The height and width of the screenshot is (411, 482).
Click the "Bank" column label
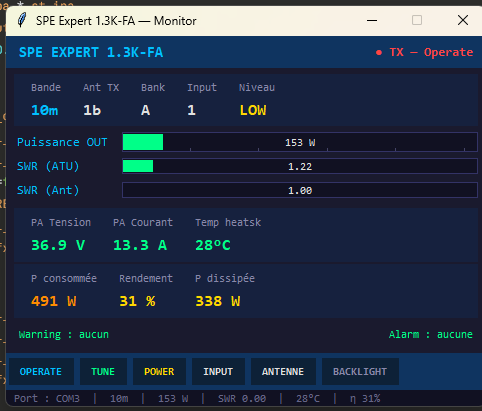click(153, 87)
